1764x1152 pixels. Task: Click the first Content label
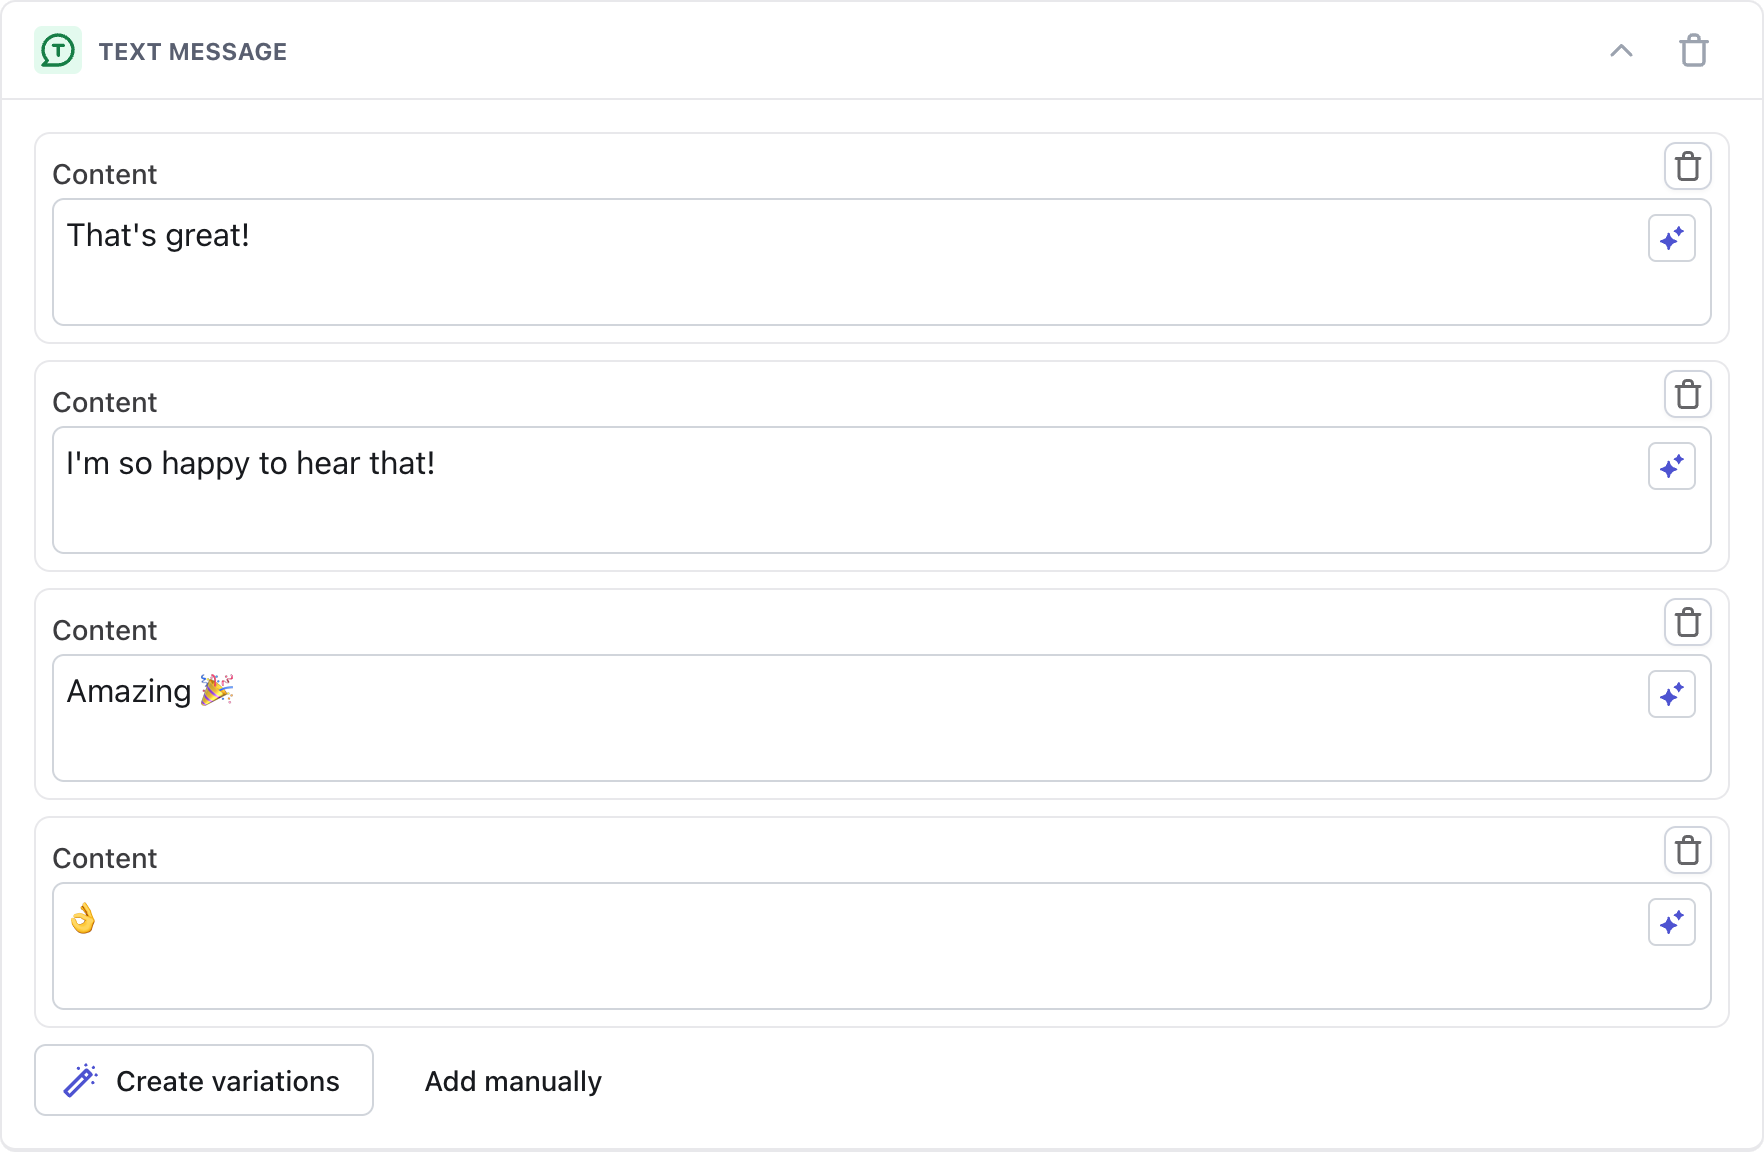(x=104, y=174)
